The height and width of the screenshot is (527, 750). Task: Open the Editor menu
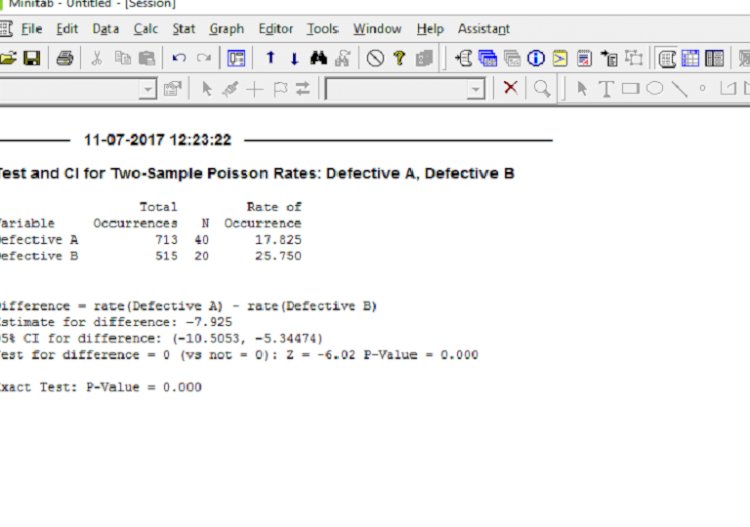276,29
